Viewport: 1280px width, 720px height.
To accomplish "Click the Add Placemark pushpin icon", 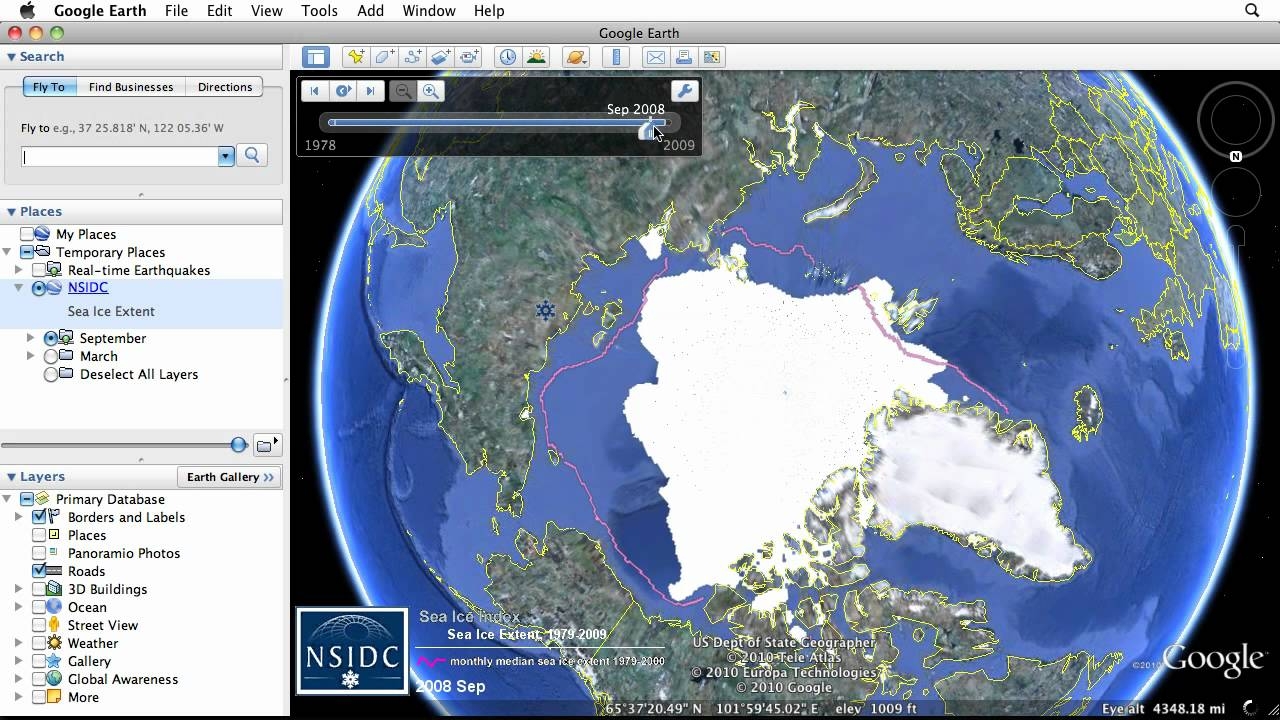I will tap(355, 57).
